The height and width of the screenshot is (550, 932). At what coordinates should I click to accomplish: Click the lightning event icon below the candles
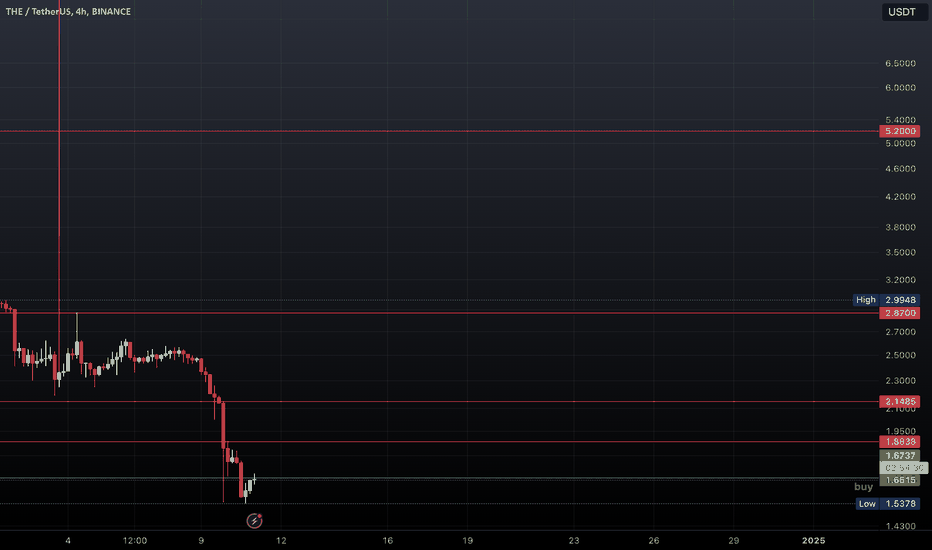point(254,521)
